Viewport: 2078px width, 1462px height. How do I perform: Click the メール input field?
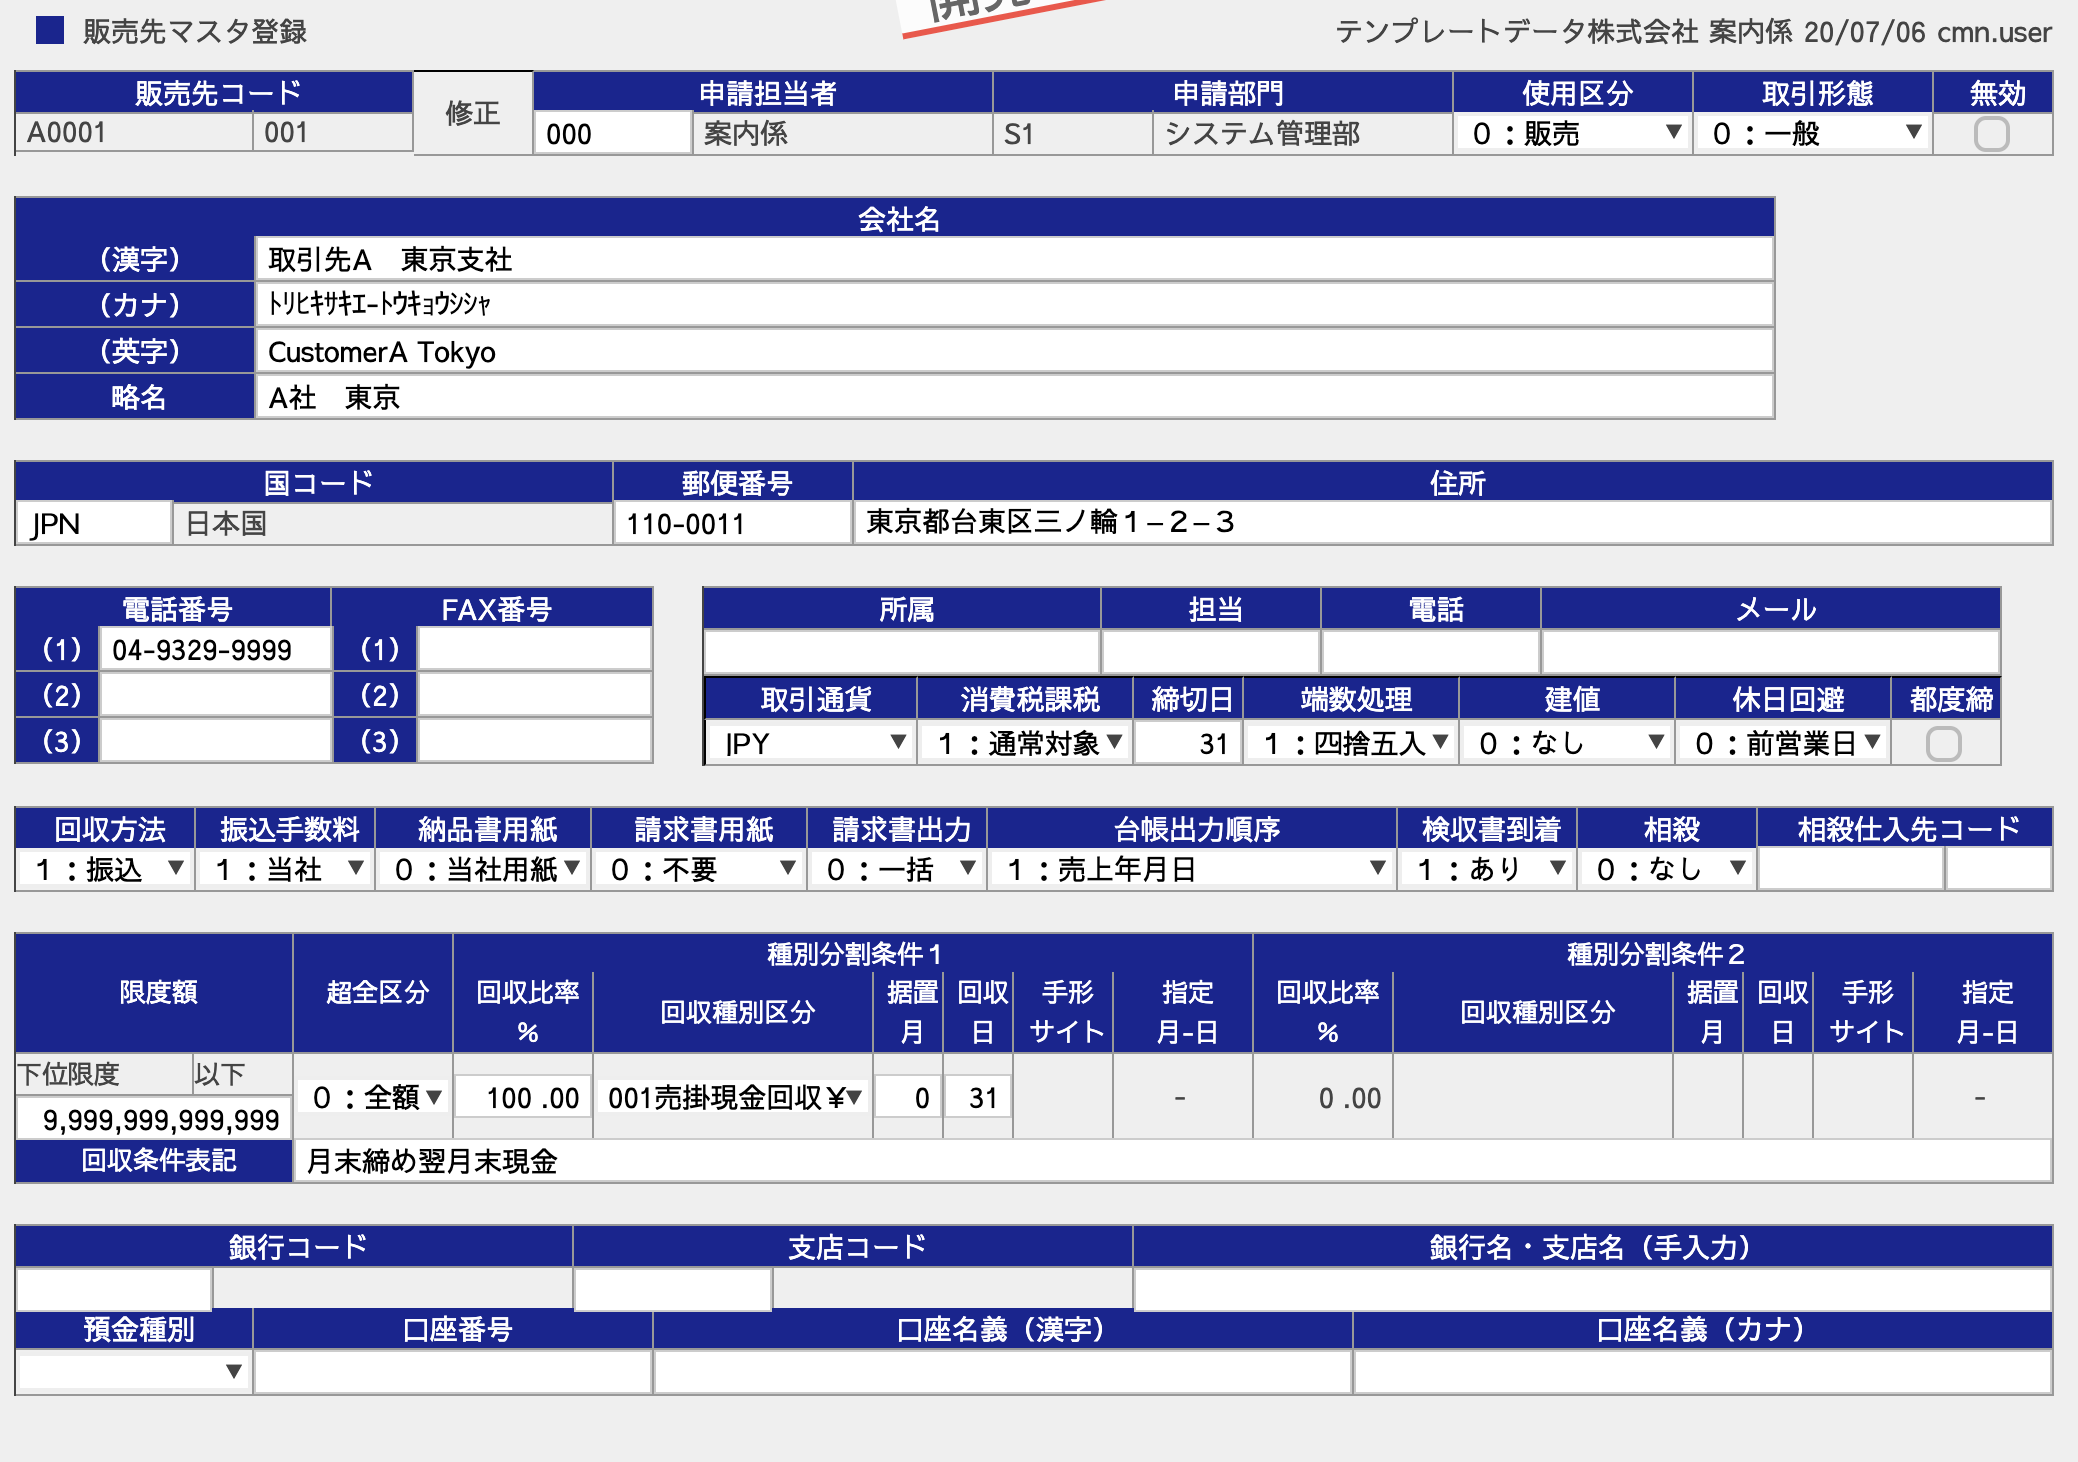pos(1771,652)
